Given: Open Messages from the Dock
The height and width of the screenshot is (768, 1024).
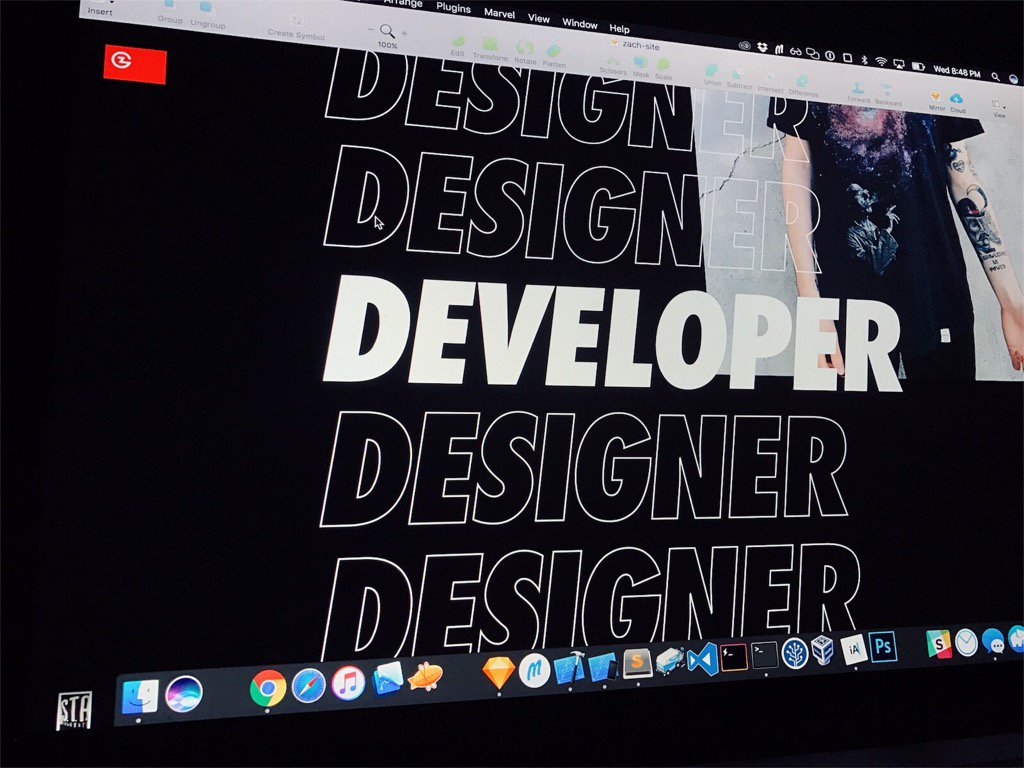Looking at the screenshot, I should 993,641.
